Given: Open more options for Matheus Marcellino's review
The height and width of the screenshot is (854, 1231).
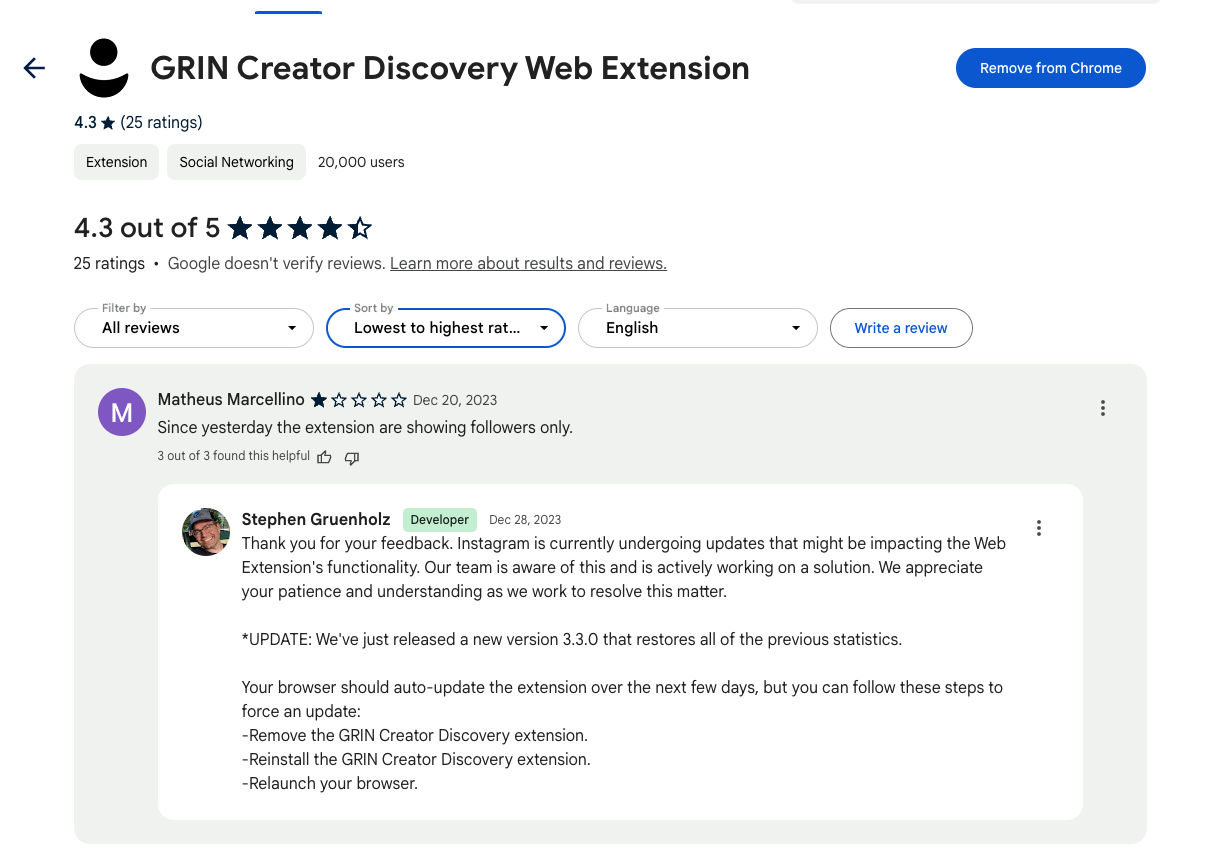Looking at the screenshot, I should 1102,408.
